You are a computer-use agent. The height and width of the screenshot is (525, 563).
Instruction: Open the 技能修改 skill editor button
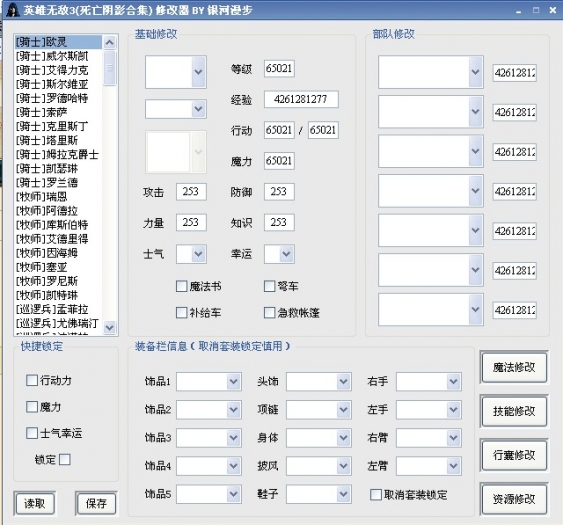click(514, 411)
